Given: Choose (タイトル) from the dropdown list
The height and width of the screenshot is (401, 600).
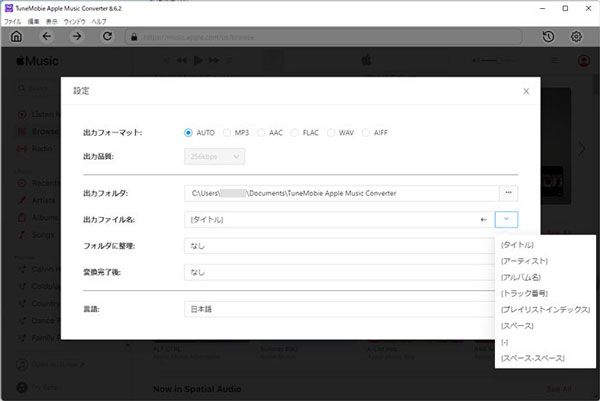Looking at the screenshot, I should pyautogui.click(x=545, y=245).
